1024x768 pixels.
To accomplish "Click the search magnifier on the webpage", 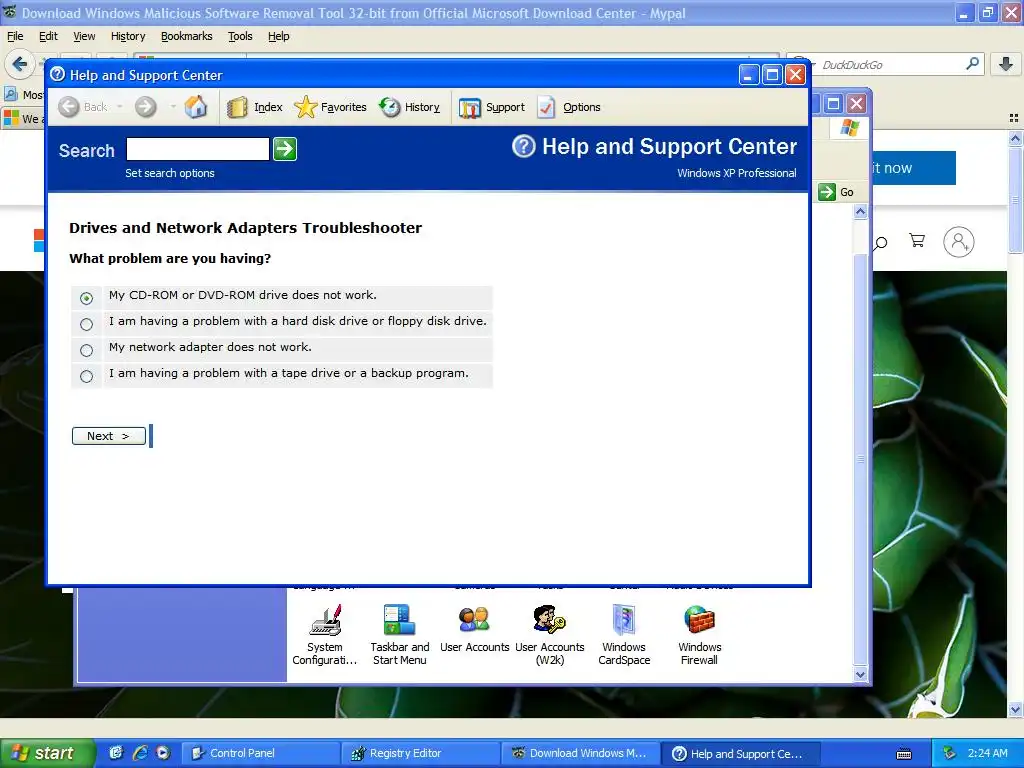I will coord(881,244).
